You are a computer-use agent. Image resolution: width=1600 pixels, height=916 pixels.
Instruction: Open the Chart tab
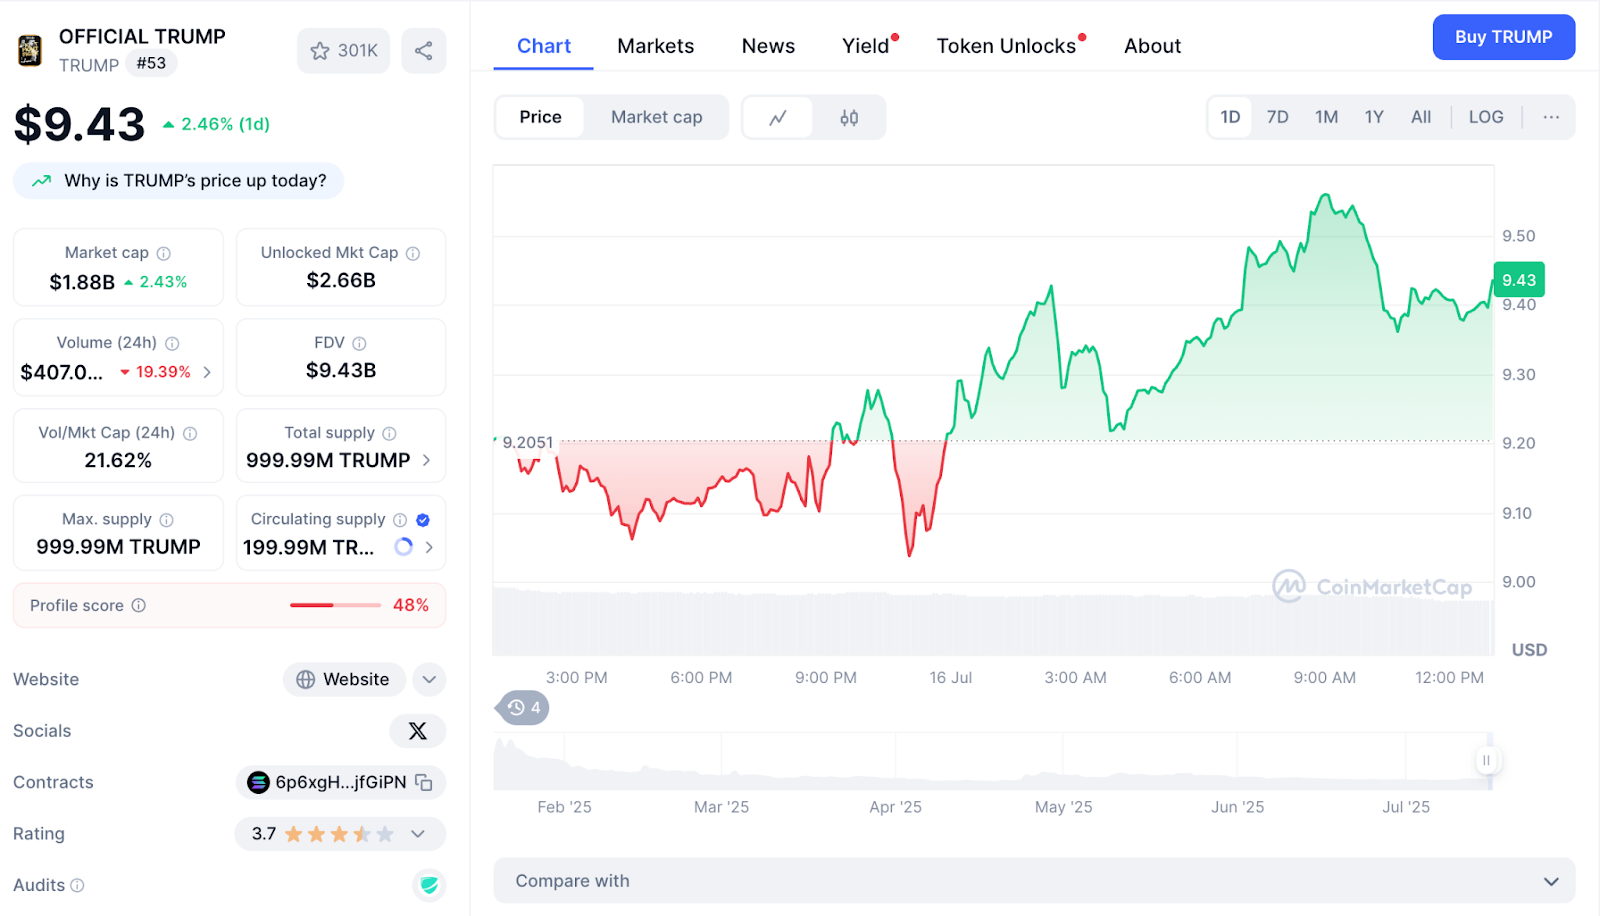coord(544,46)
